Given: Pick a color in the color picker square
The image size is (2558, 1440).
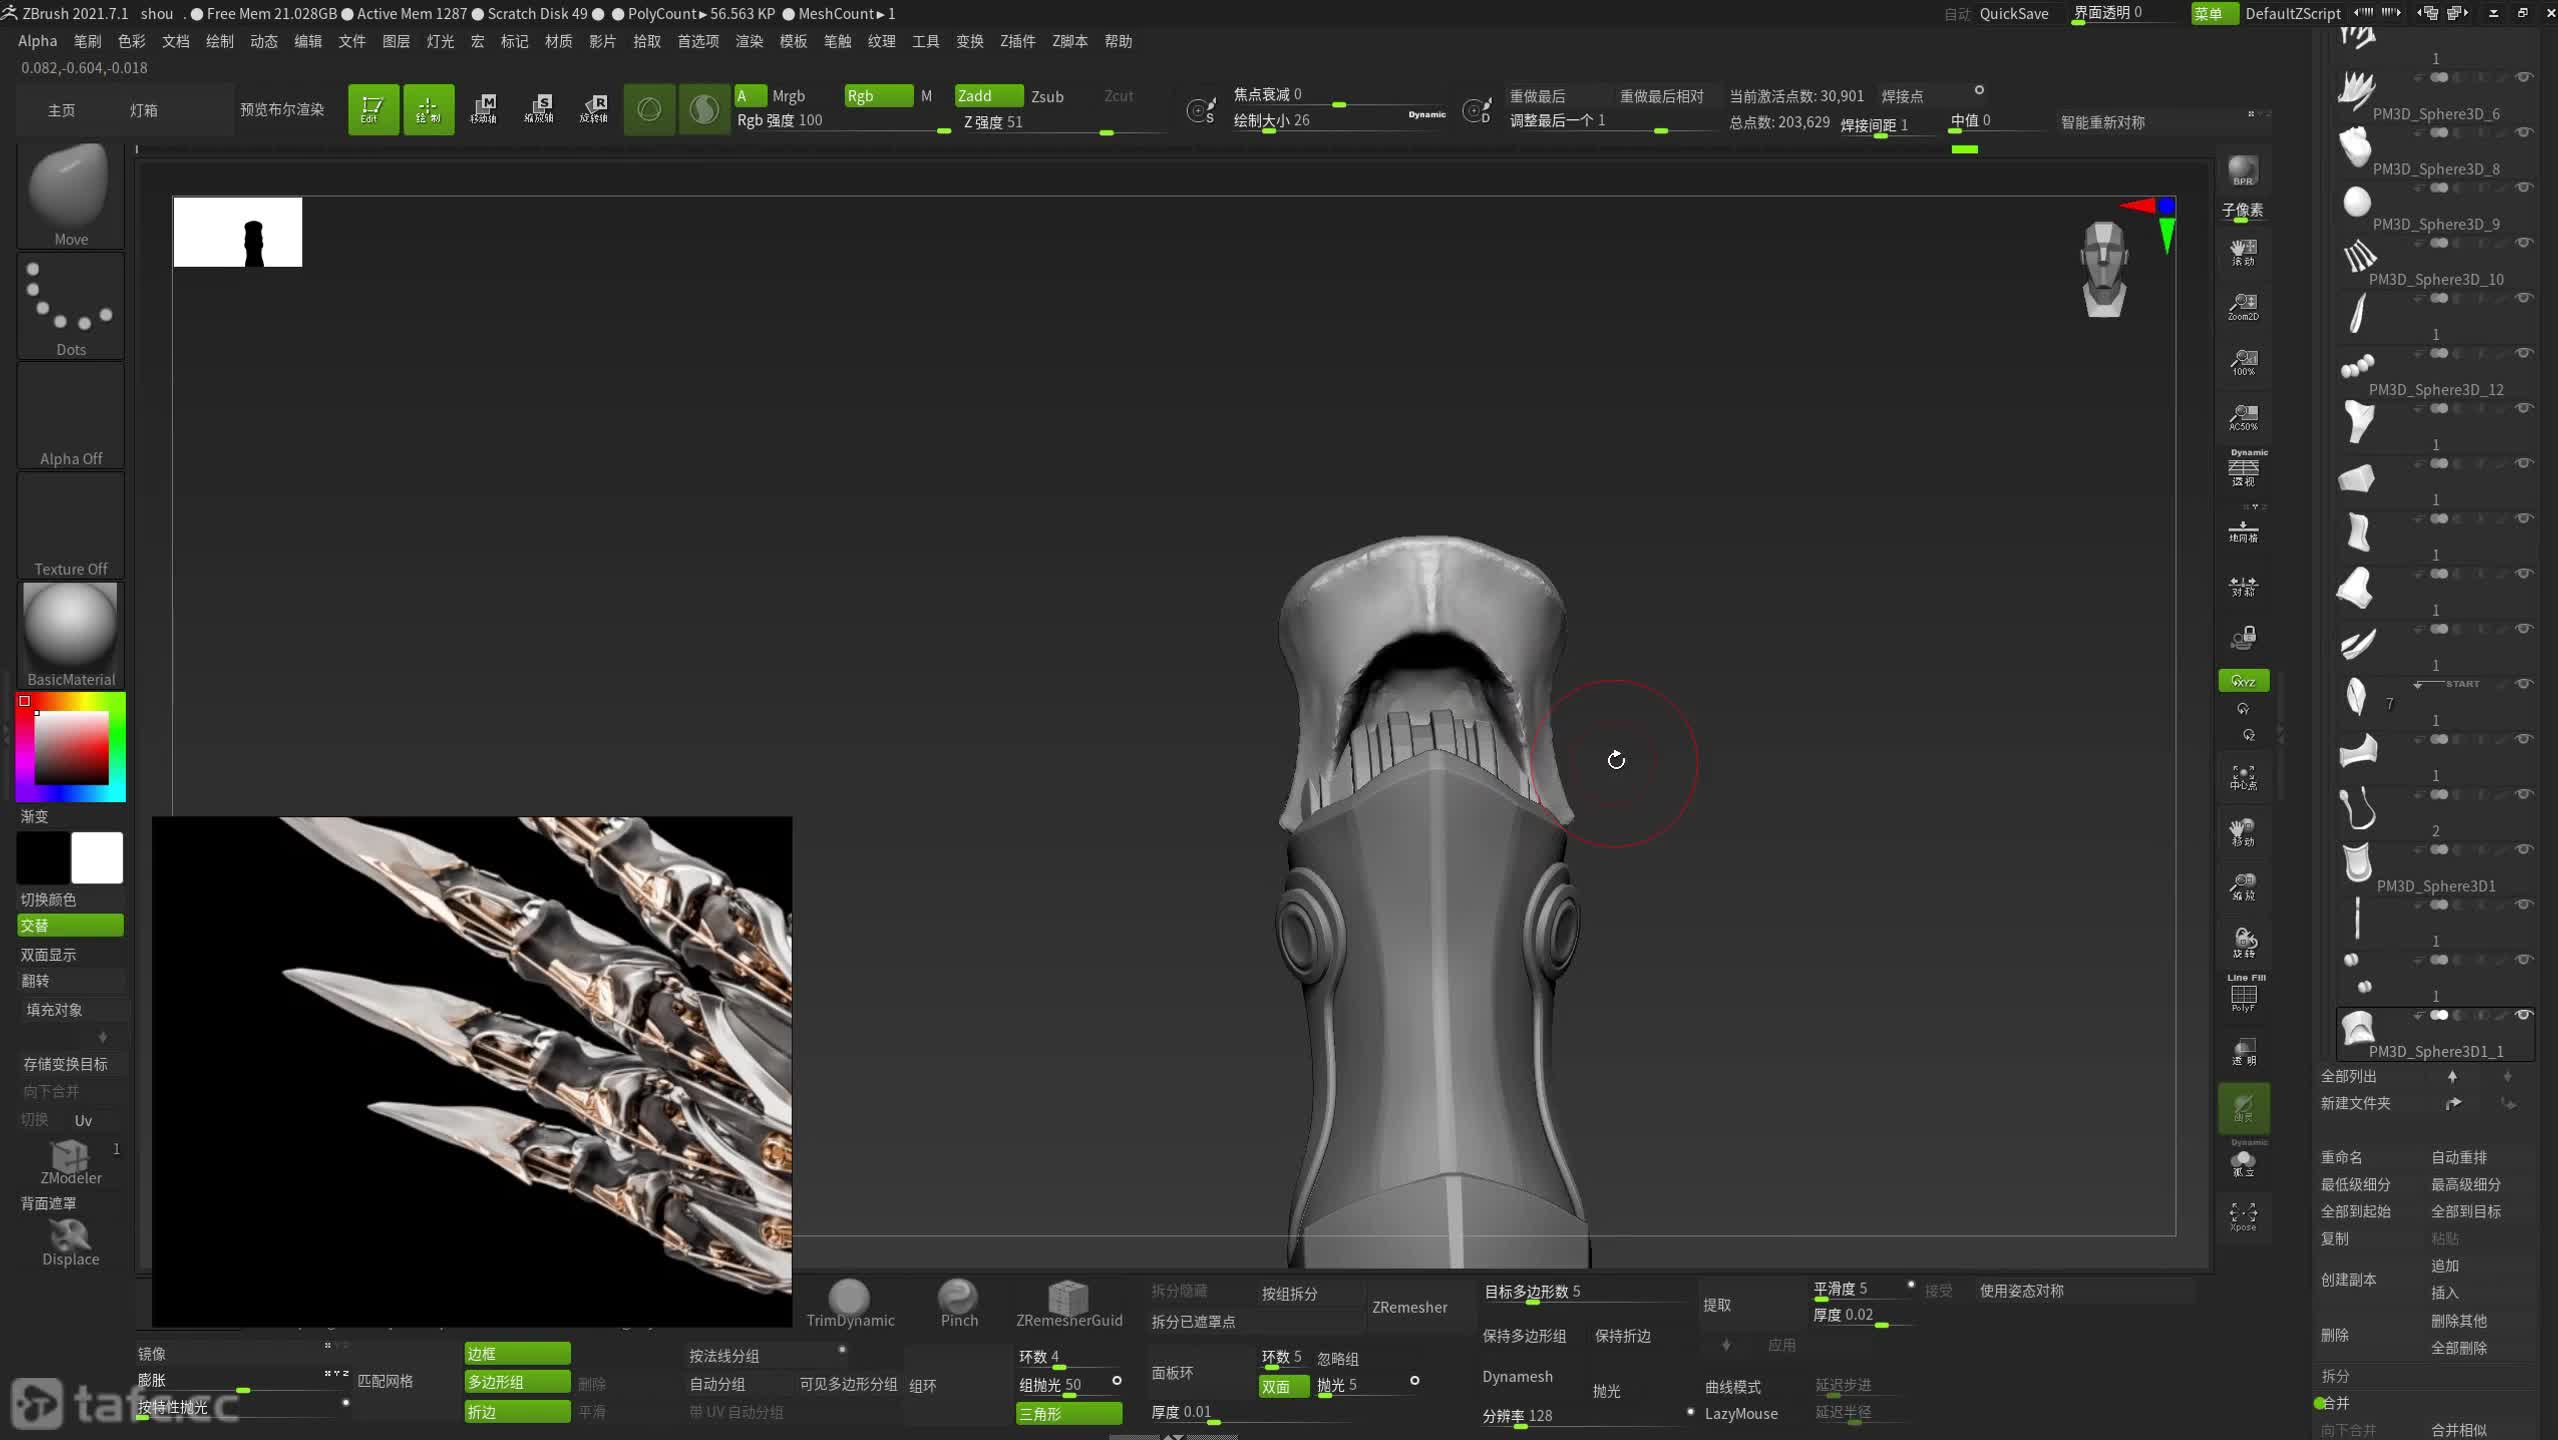Looking at the screenshot, I should coord(71,747).
